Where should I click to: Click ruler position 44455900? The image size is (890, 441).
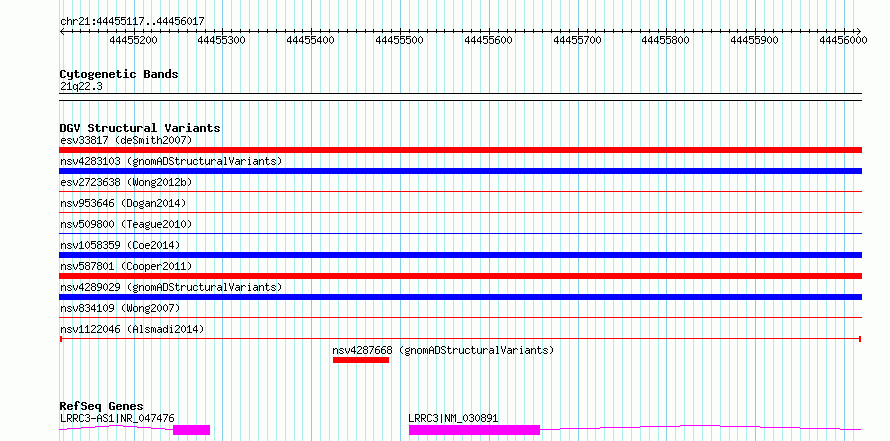pos(755,40)
